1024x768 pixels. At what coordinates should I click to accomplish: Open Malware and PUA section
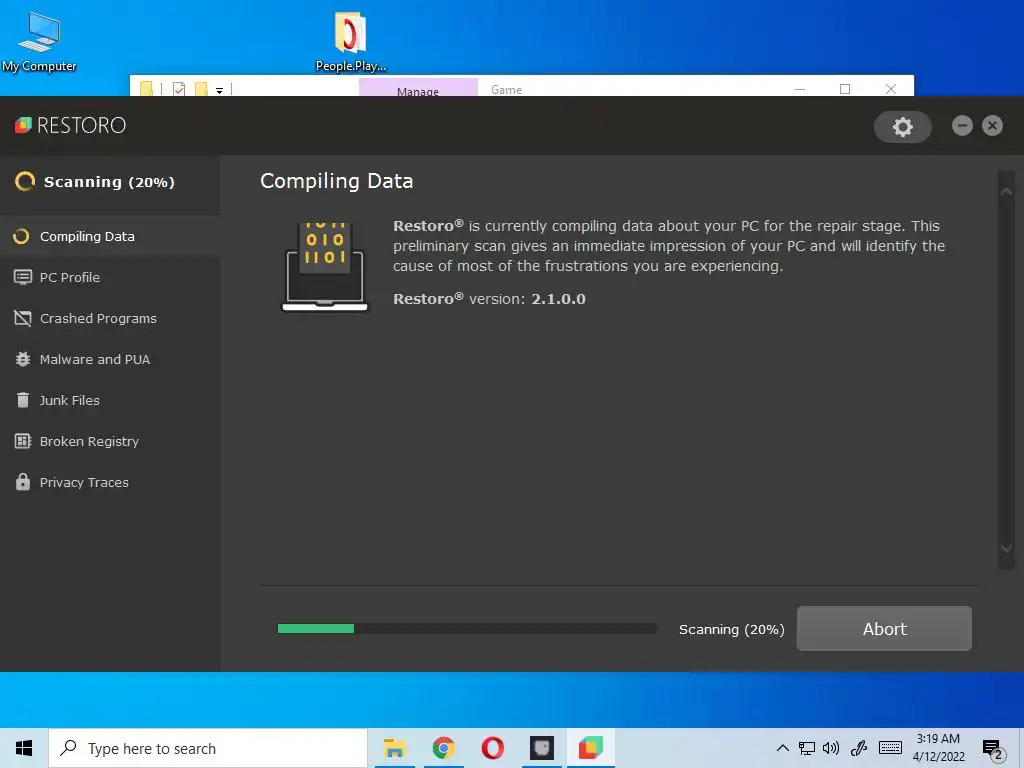click(110, 359)
